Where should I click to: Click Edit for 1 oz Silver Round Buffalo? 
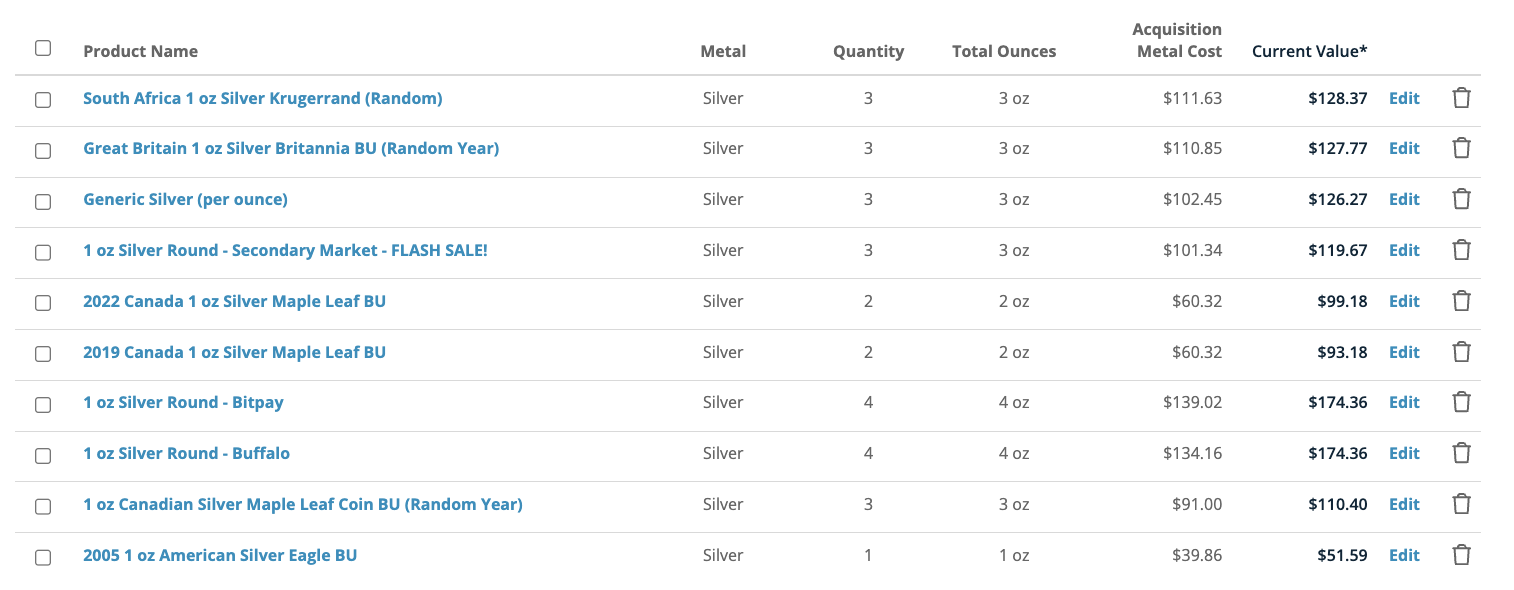(x=1404, y=453)
